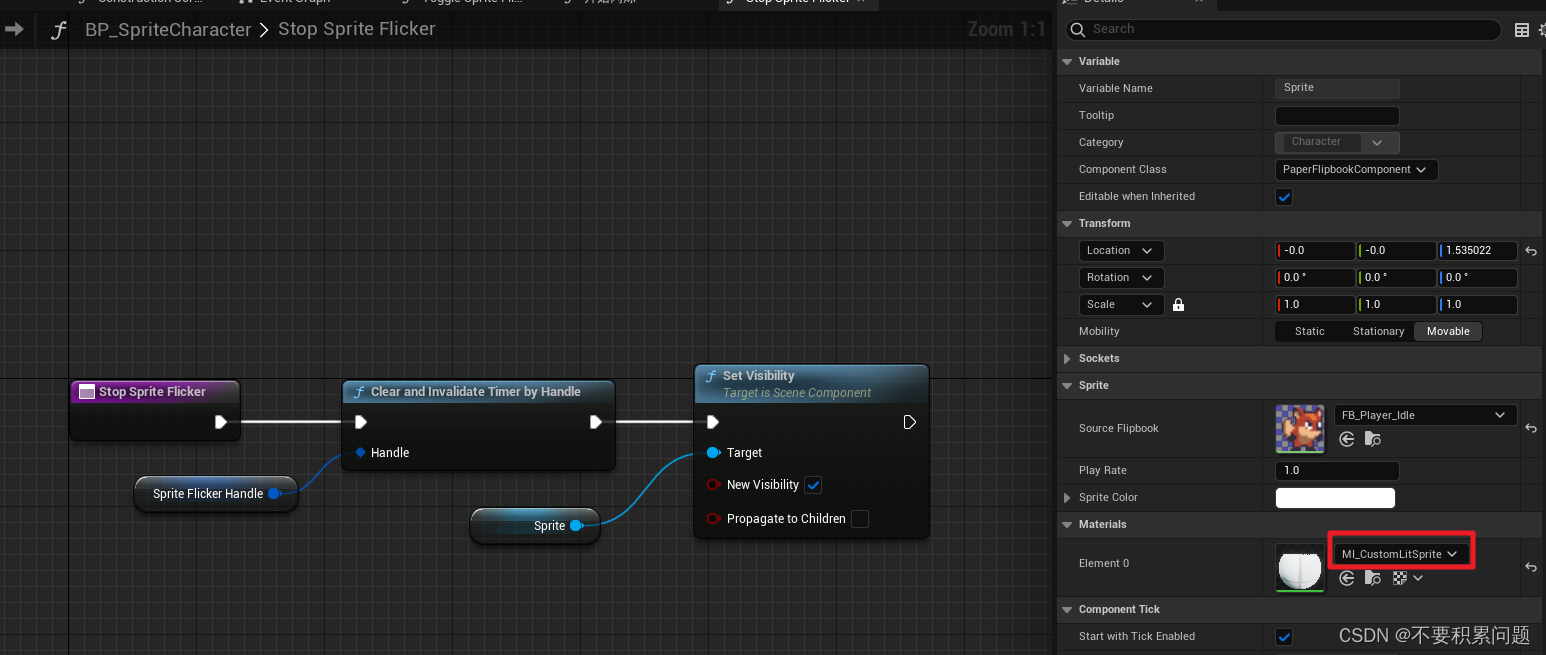1546x655 pixels.
Task: Click the Target pin on Set Visibility
Action: (713, 453)
